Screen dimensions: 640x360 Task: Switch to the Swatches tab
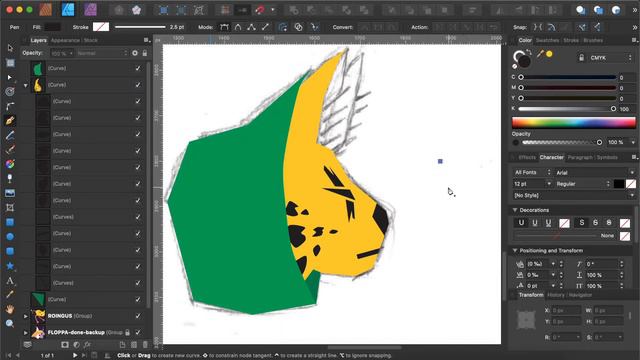click(547, 40)
